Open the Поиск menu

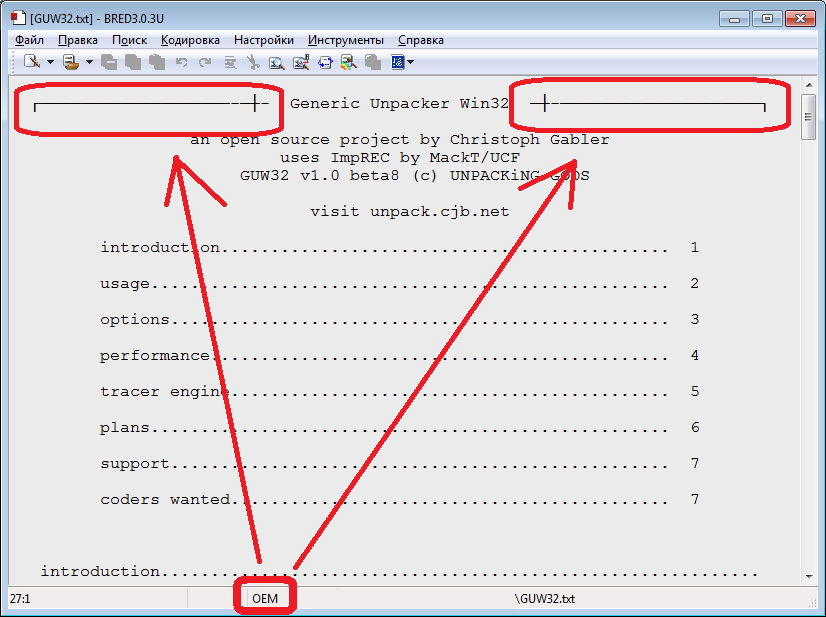[x=129, y=40]
